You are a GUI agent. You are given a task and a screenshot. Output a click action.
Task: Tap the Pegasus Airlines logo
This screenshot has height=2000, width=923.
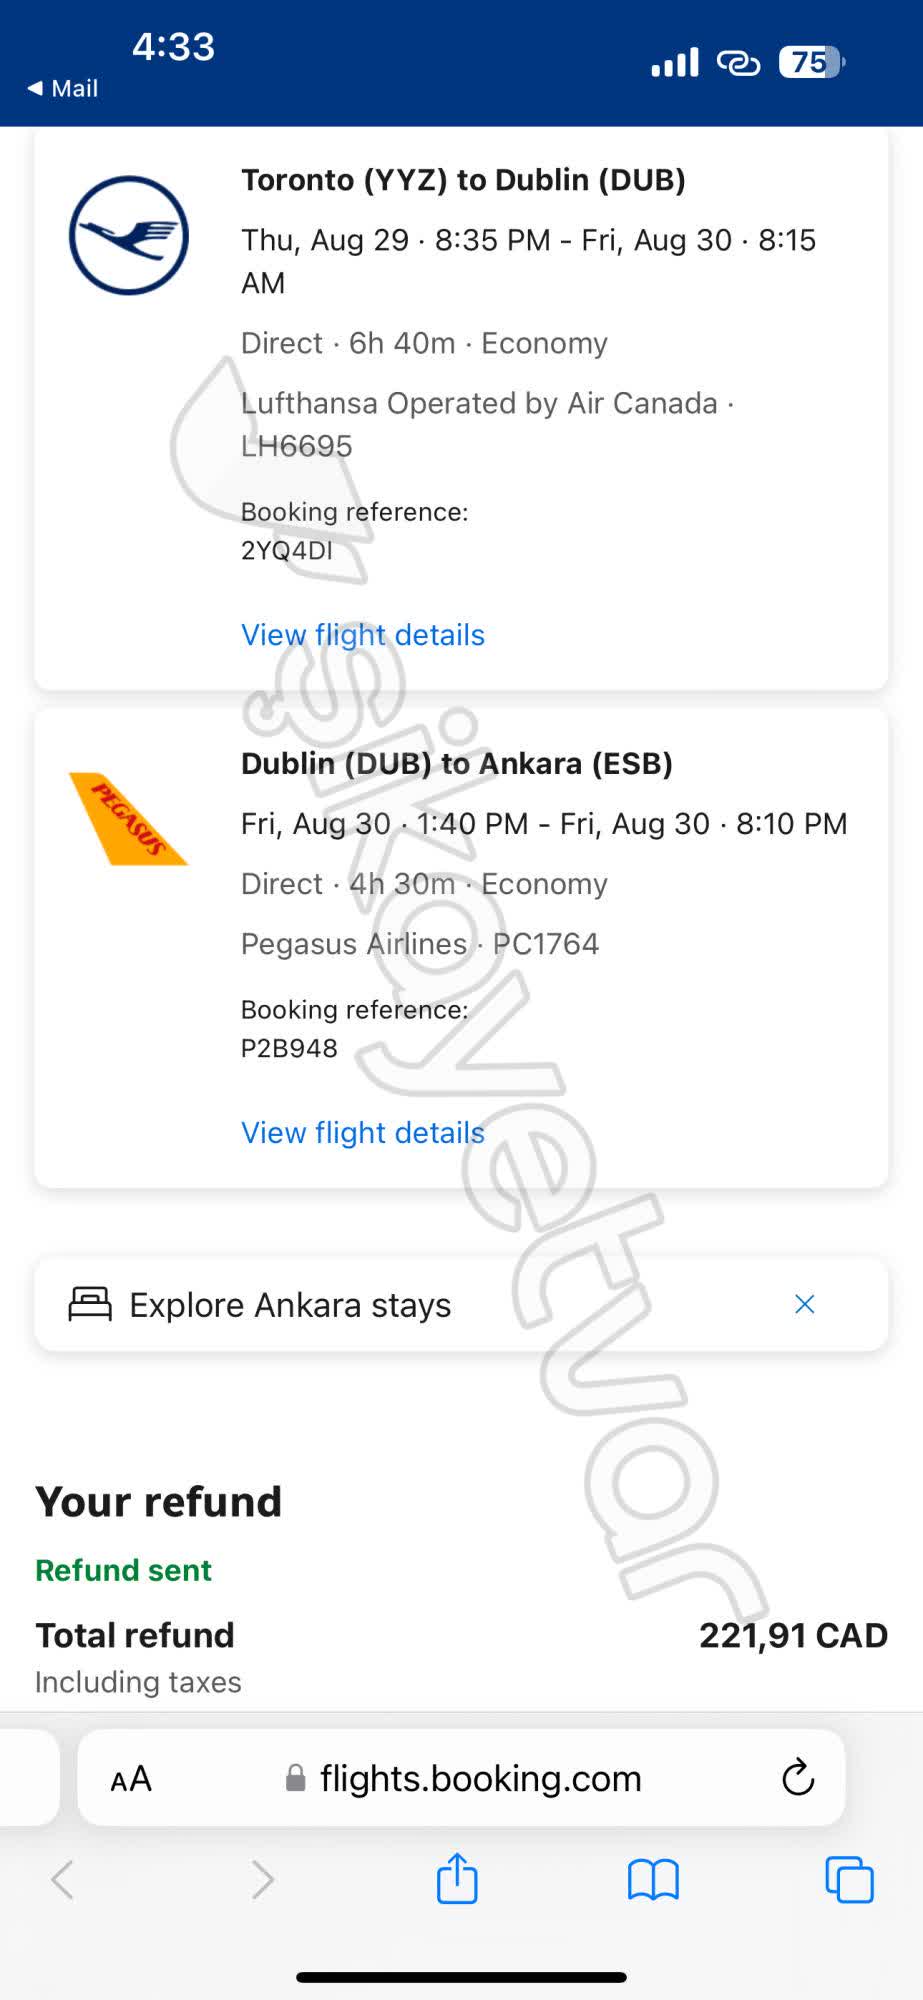[x=127, y=818]
